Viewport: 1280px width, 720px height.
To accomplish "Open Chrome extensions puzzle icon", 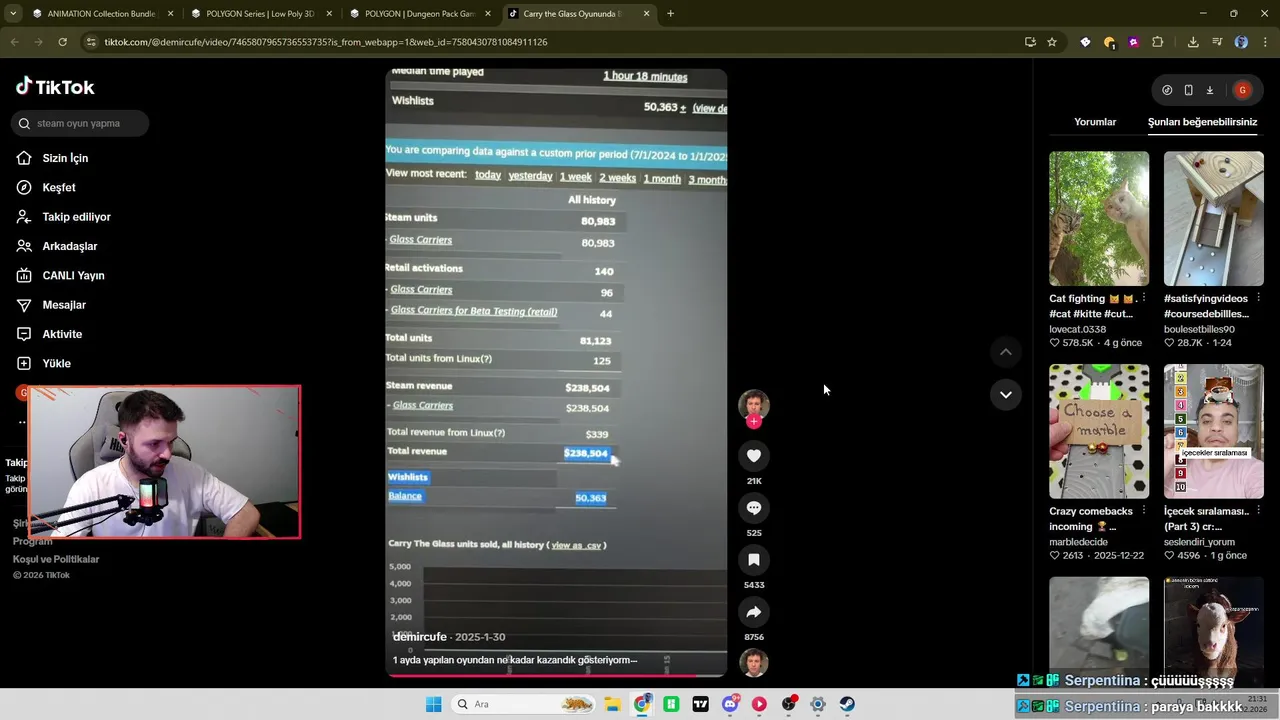I will (x=1157, y=42).
